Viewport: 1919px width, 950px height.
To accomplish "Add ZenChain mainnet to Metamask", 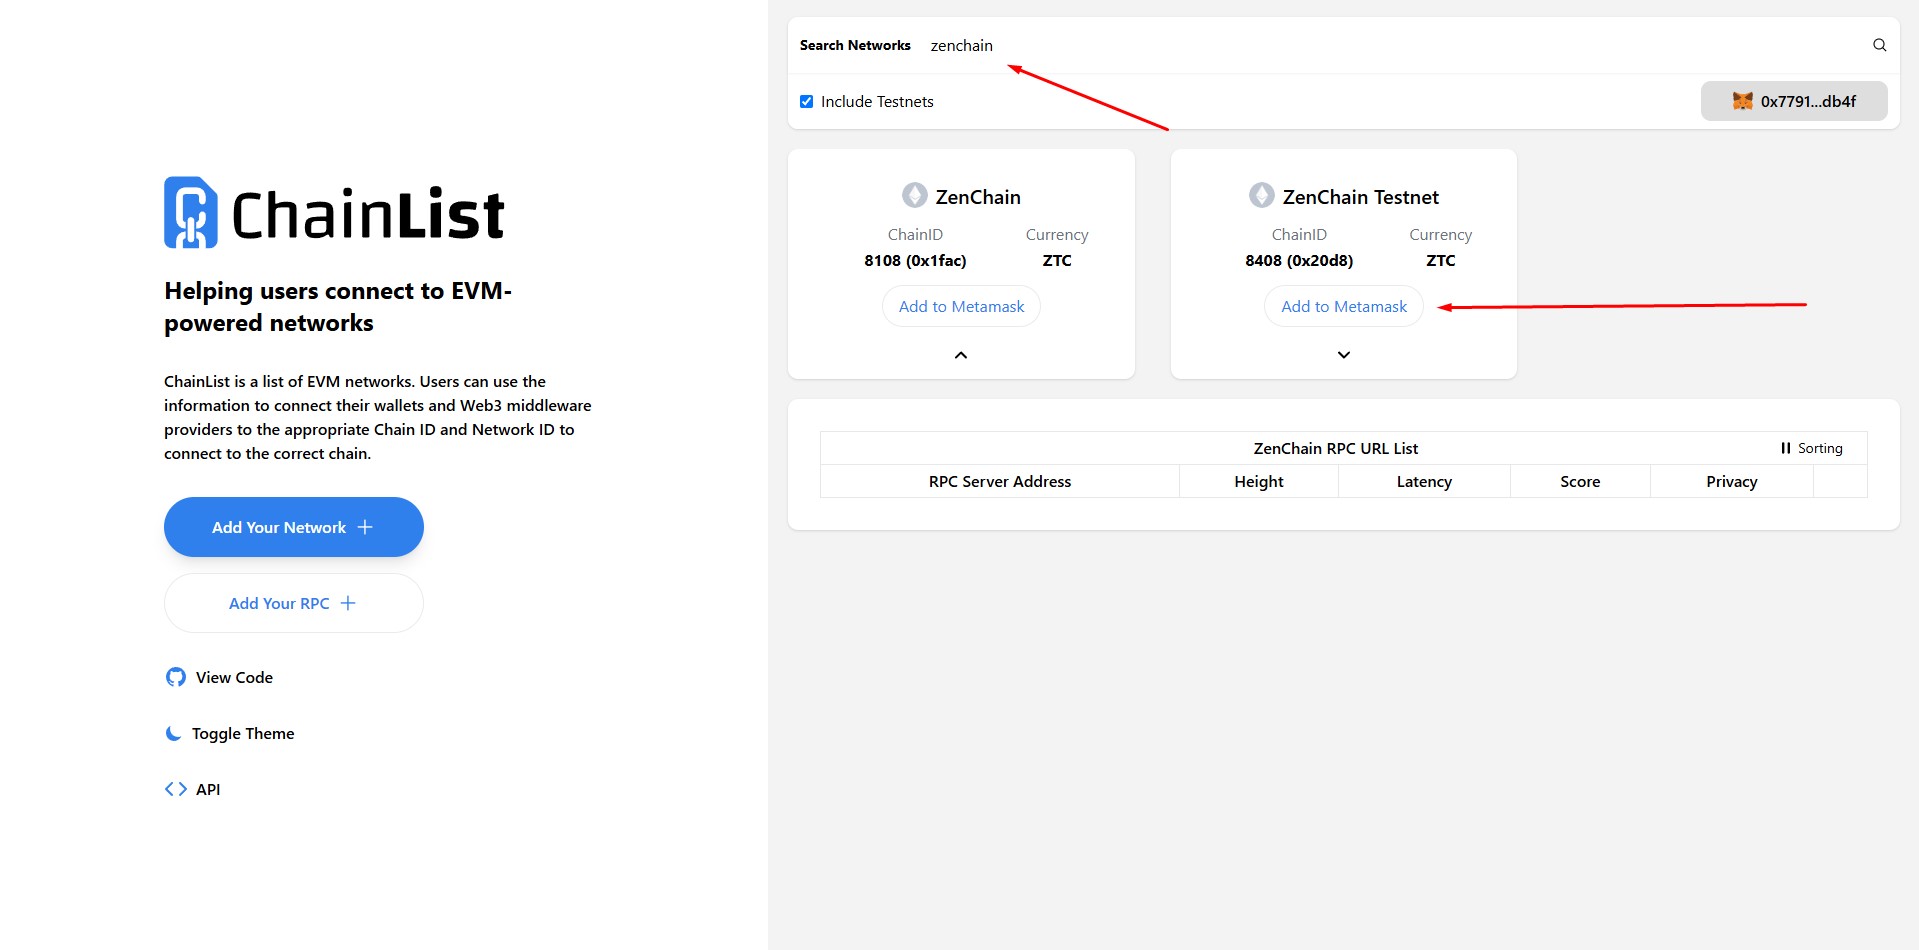I will (x=960, y=306).
